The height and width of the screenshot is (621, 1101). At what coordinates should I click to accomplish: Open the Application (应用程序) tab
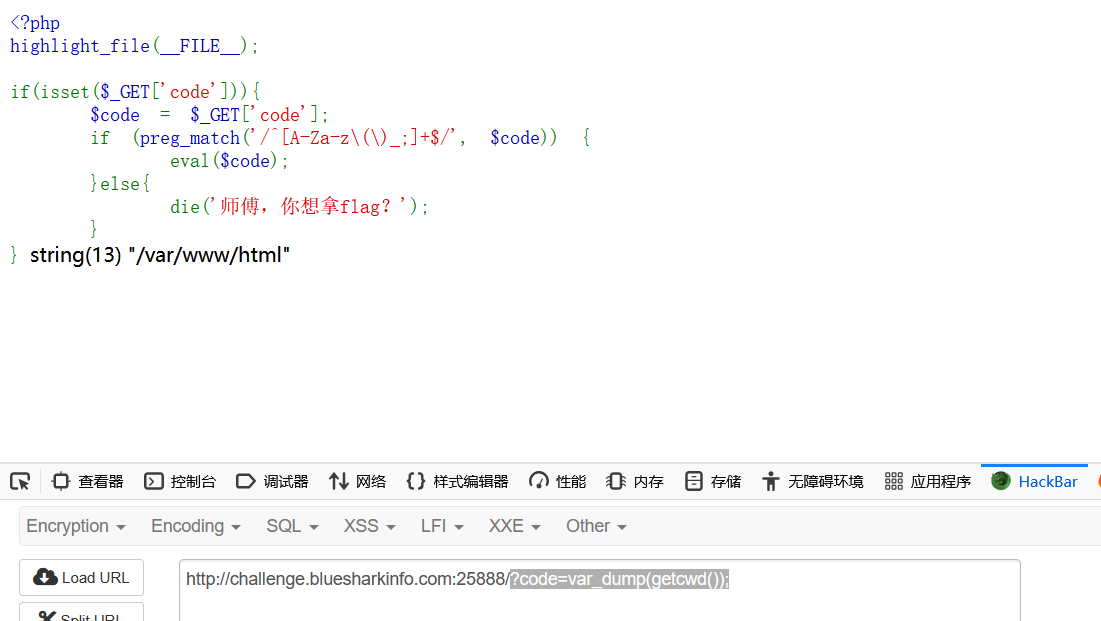click(x=928, y=481)
